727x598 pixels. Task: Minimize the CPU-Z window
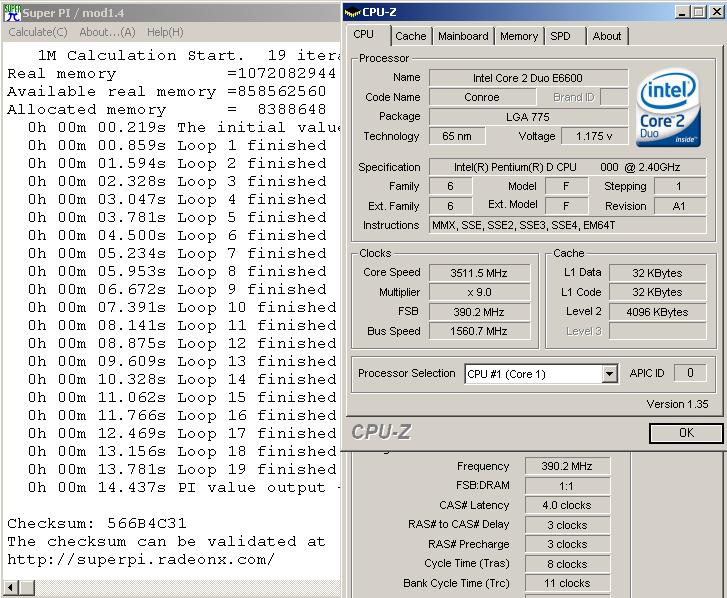[681, 13]
